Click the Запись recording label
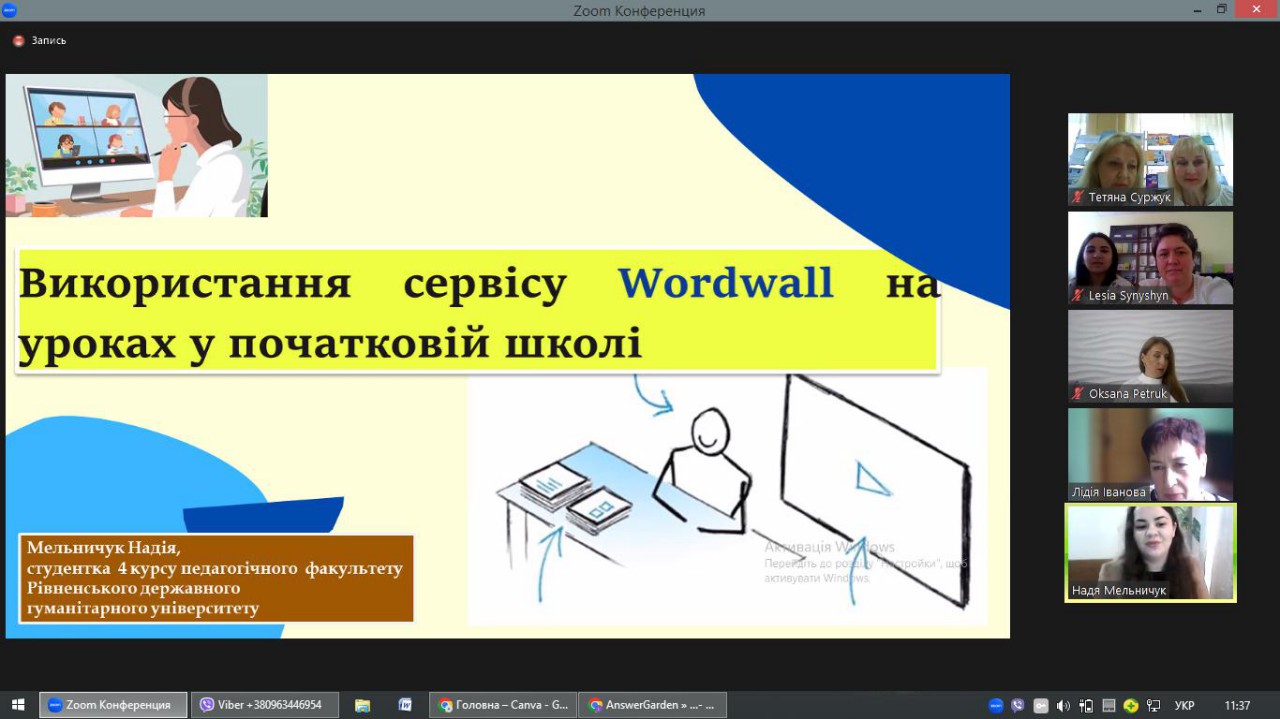 (x=49, y=41)
